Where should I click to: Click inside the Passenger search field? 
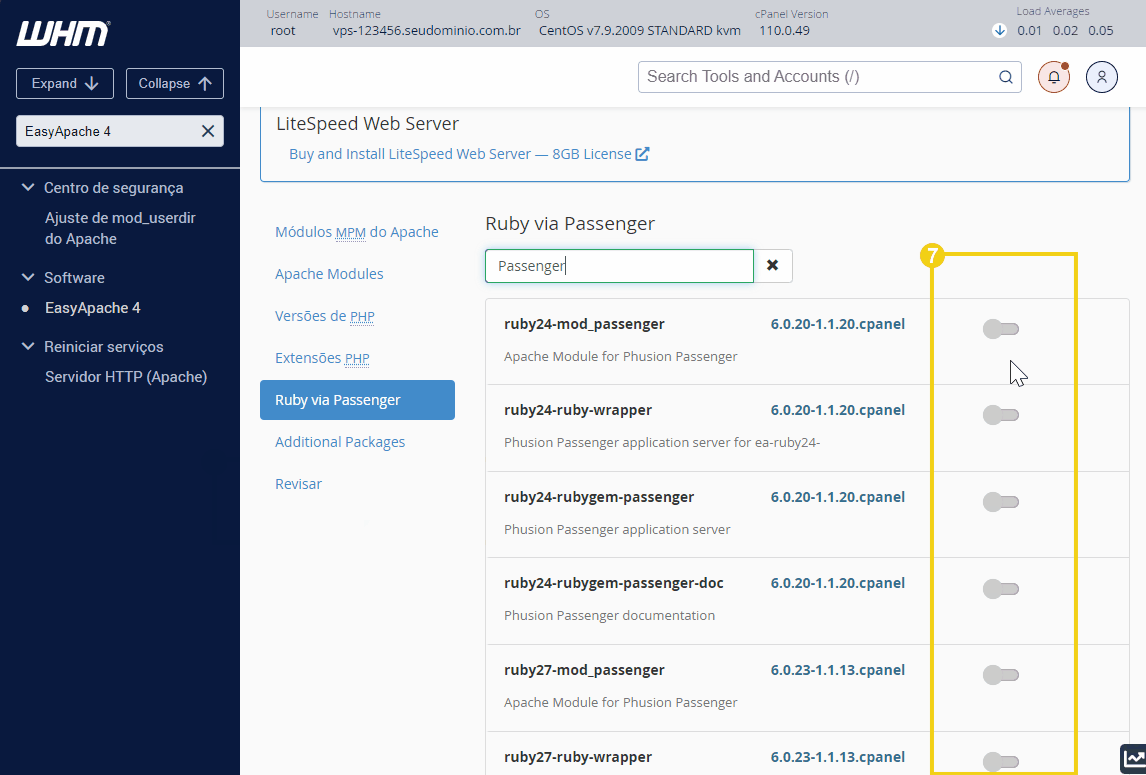click(618, 265)
